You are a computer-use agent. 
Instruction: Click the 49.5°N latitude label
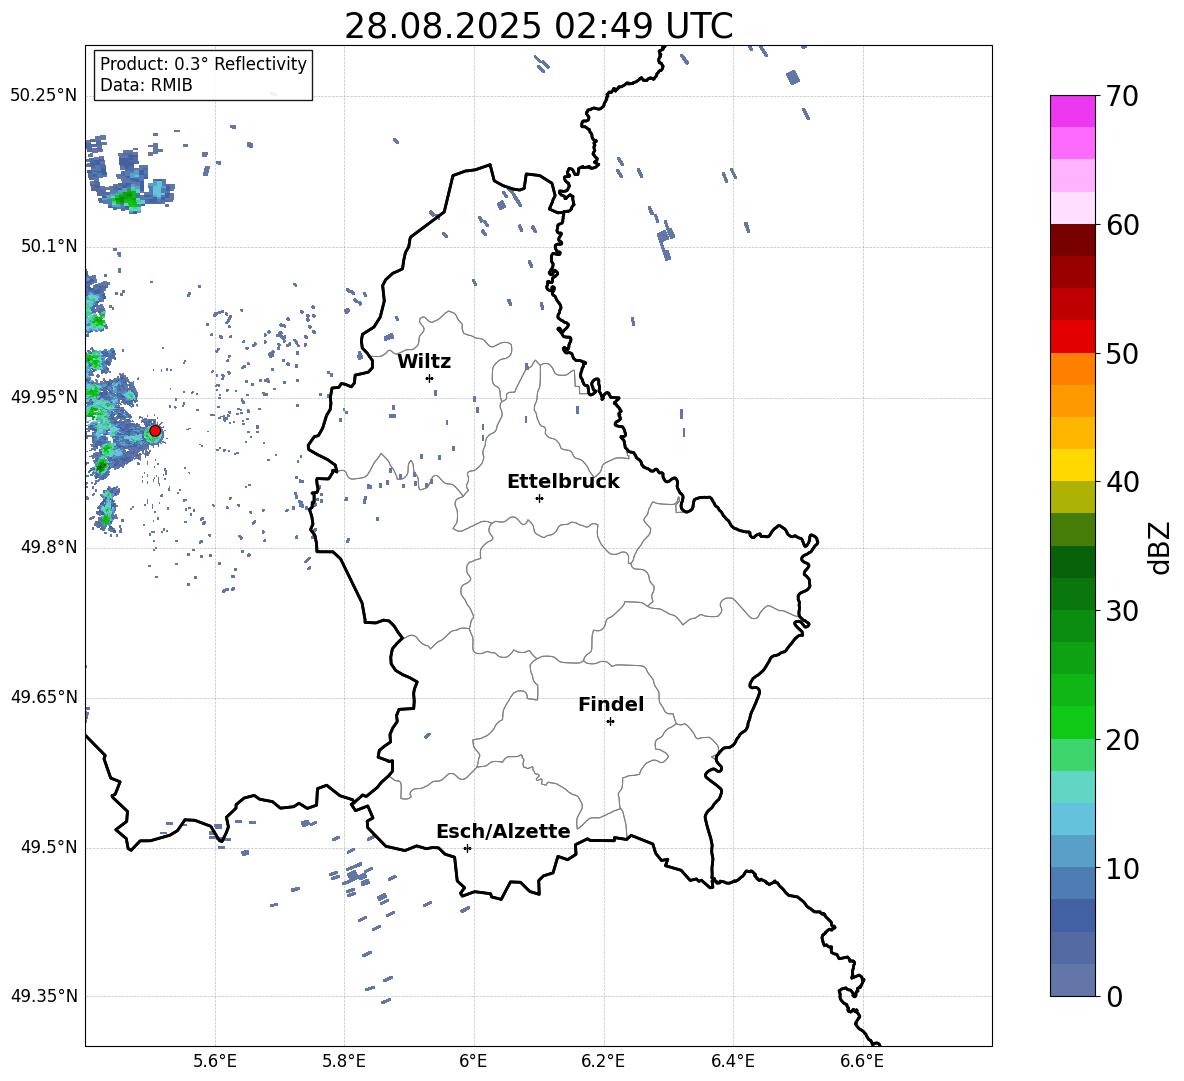tap(48, 847)
